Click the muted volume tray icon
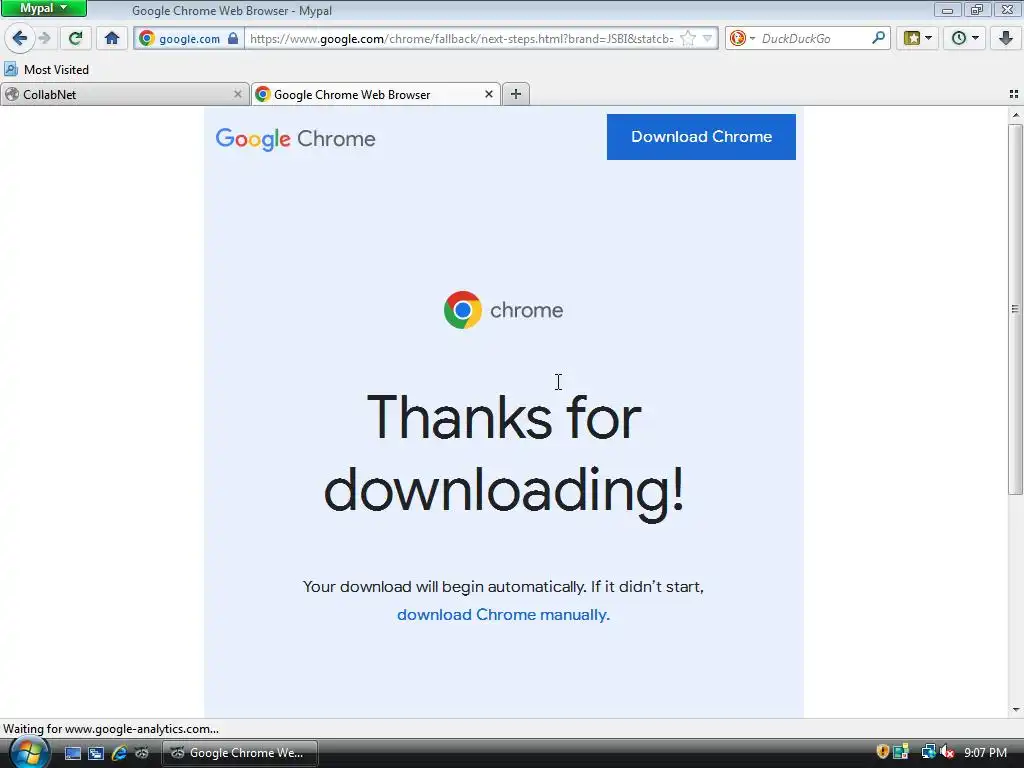Image resolution: width=1024 pixels, height=768 pixels. click(947, 752)
